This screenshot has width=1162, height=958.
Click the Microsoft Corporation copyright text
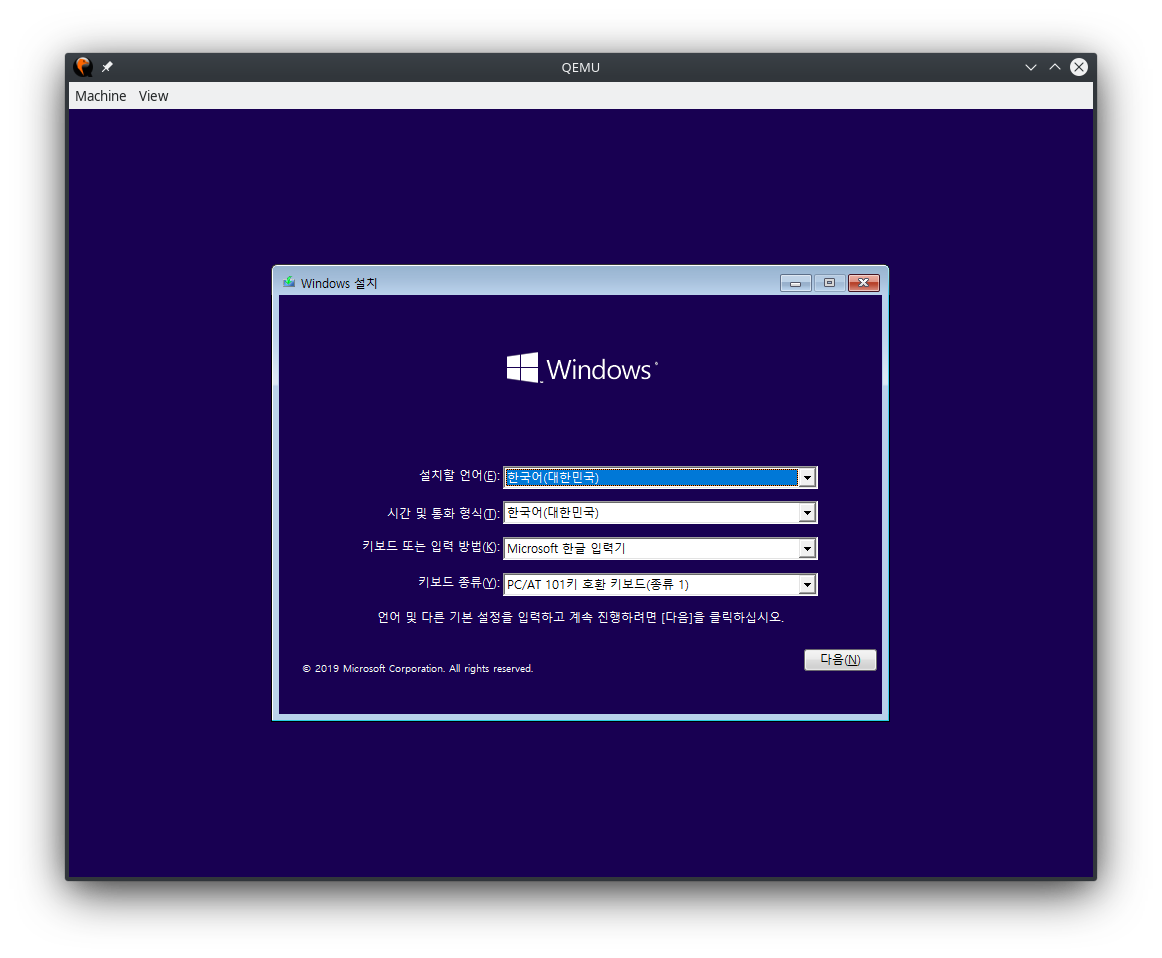[417, 668]
